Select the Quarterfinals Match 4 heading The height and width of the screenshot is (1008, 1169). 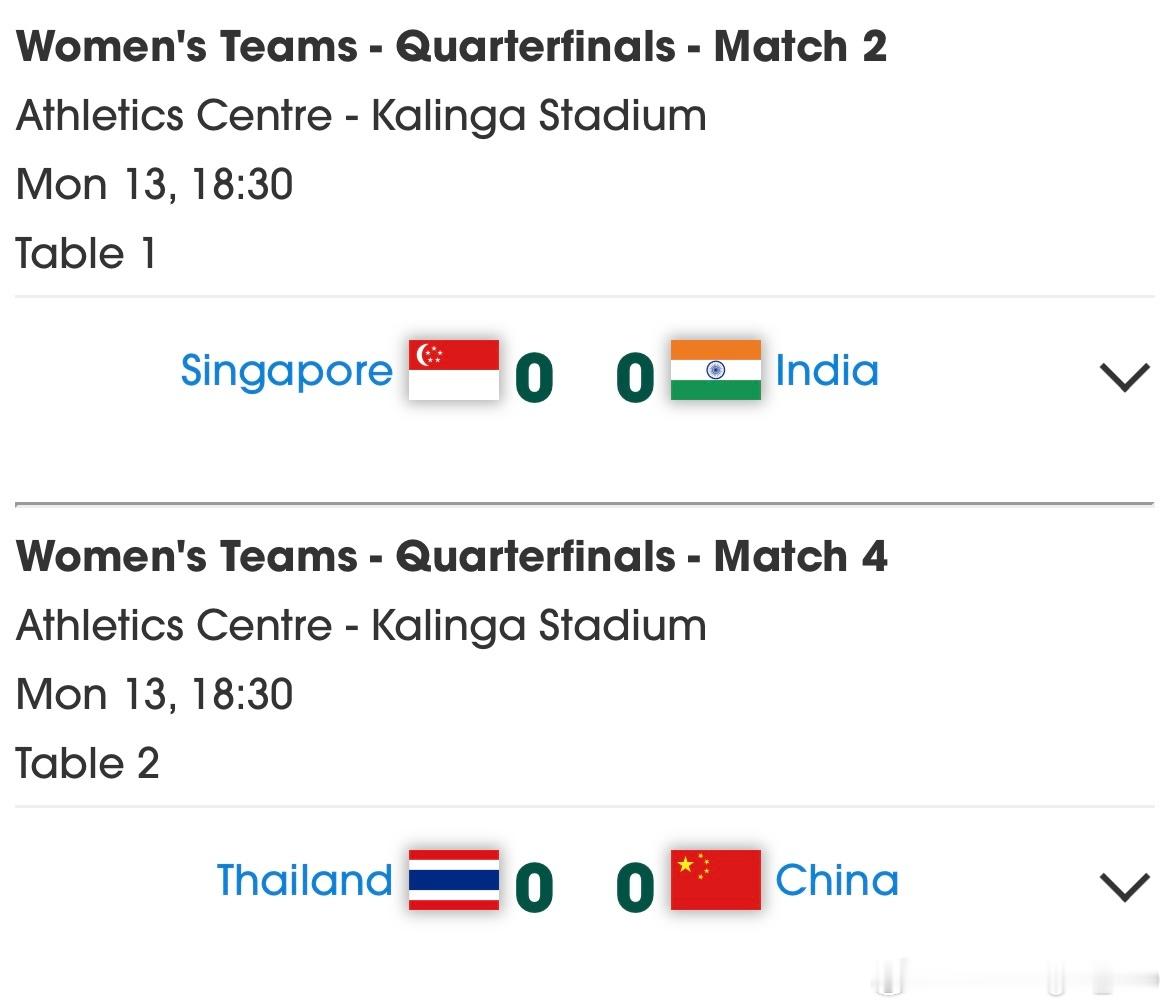click(x=452, y=557)
